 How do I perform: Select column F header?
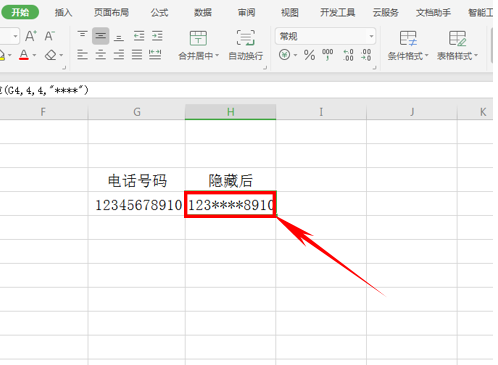(x=43, y=112)
